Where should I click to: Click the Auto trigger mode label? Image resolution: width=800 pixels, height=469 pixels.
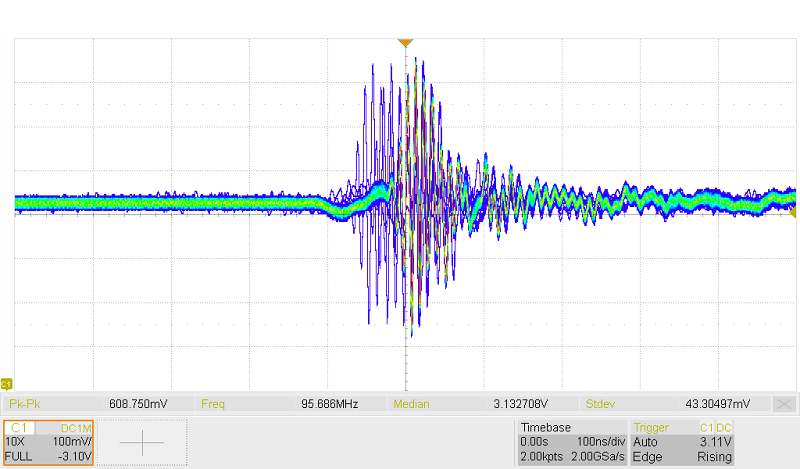tap(645, 442)
